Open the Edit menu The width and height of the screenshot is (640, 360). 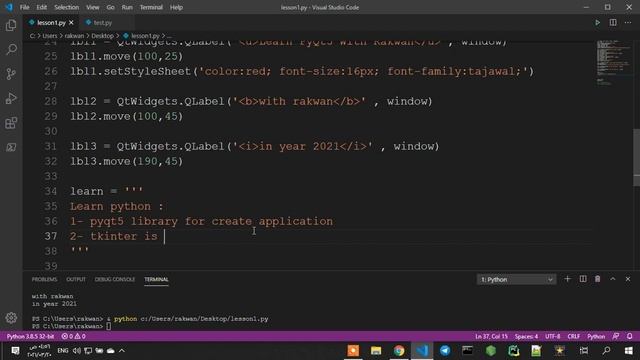[42, 7]
